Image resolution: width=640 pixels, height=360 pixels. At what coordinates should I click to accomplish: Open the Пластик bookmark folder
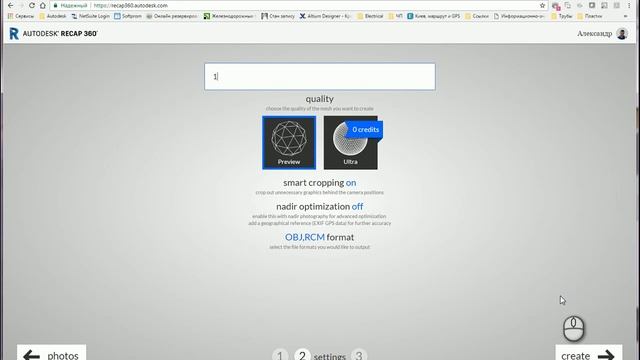pos(589,16)
